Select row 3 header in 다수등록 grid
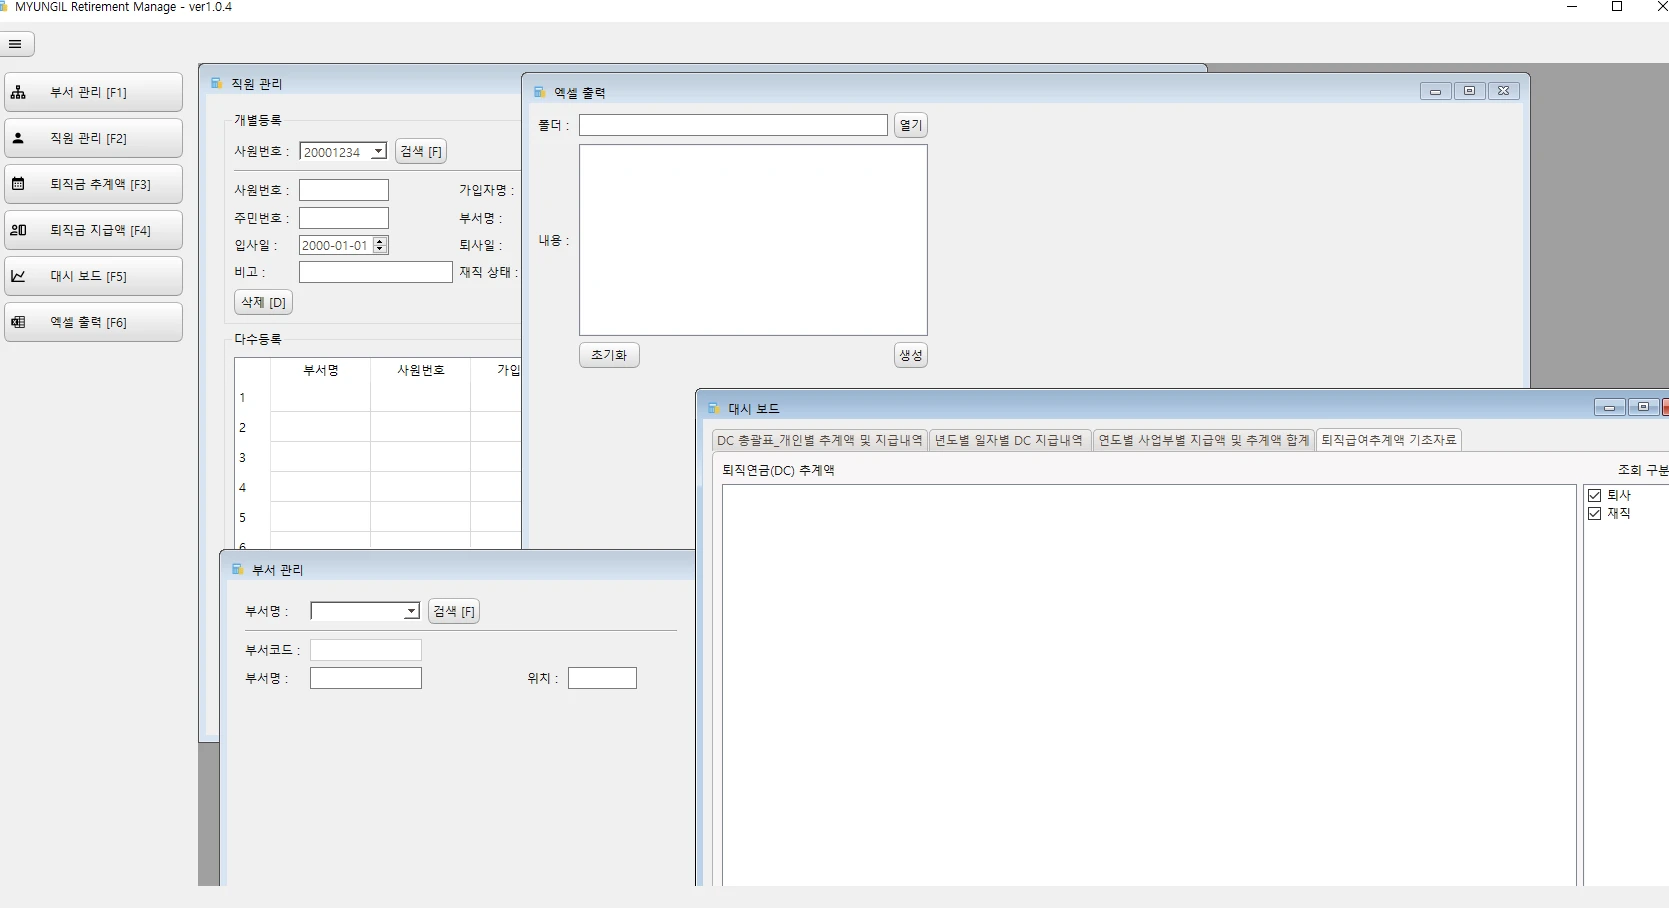Image resolution: width=1669 pixels, height=908 pixels. (x=252, y=457)
